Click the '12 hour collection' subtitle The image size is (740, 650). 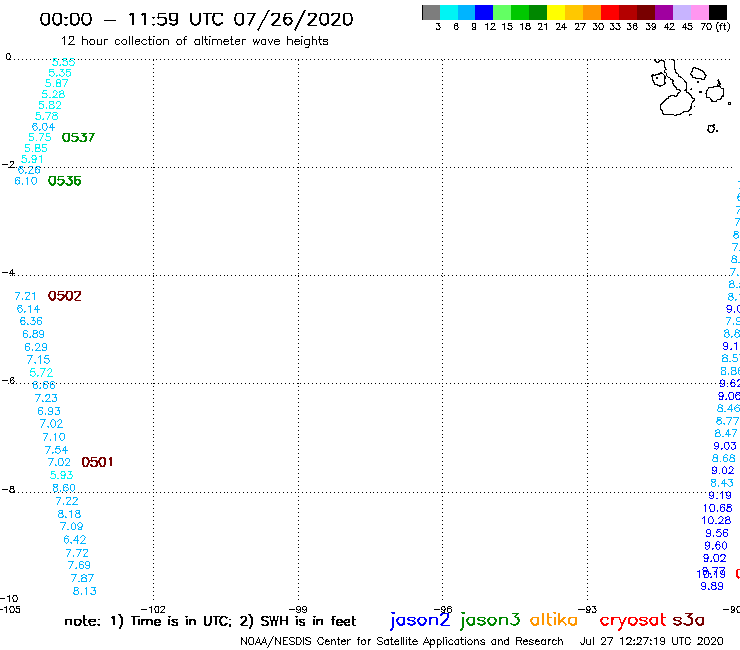pyautogui.click(x=194, y=41)
